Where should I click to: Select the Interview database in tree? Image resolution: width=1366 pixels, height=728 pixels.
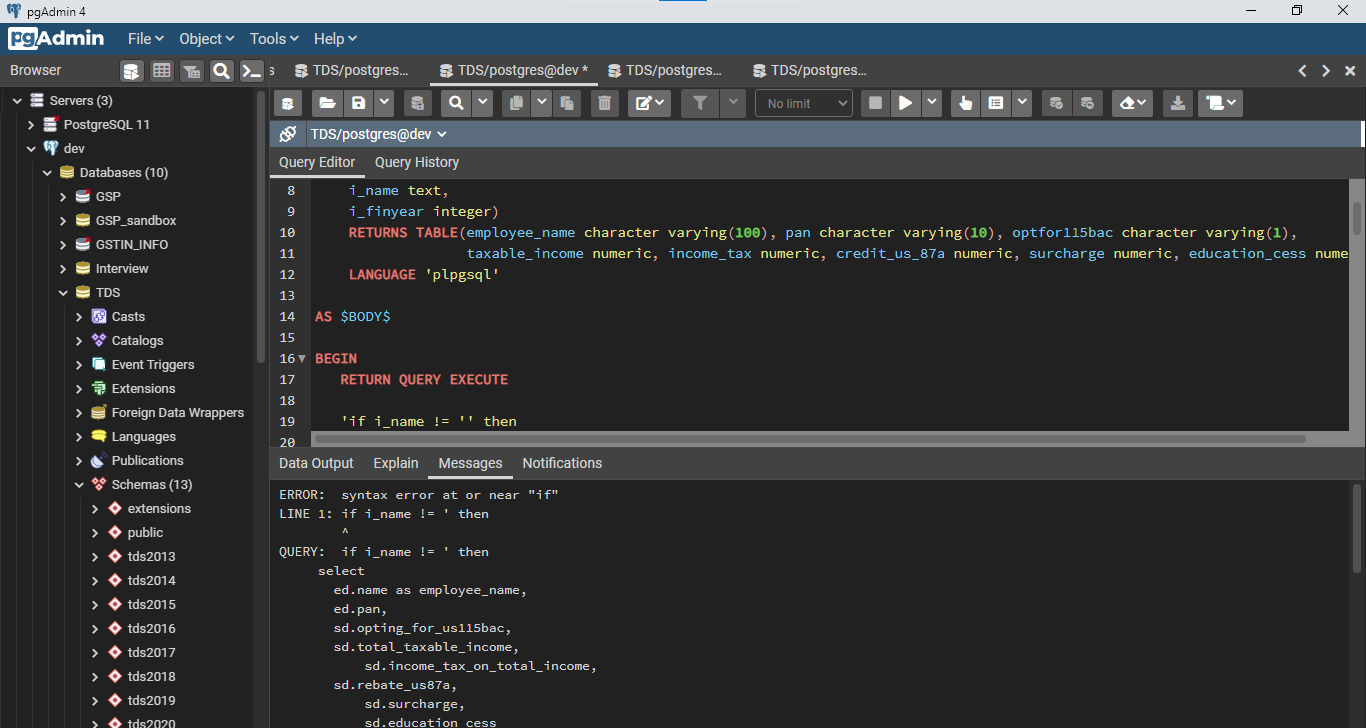[122, 269]
